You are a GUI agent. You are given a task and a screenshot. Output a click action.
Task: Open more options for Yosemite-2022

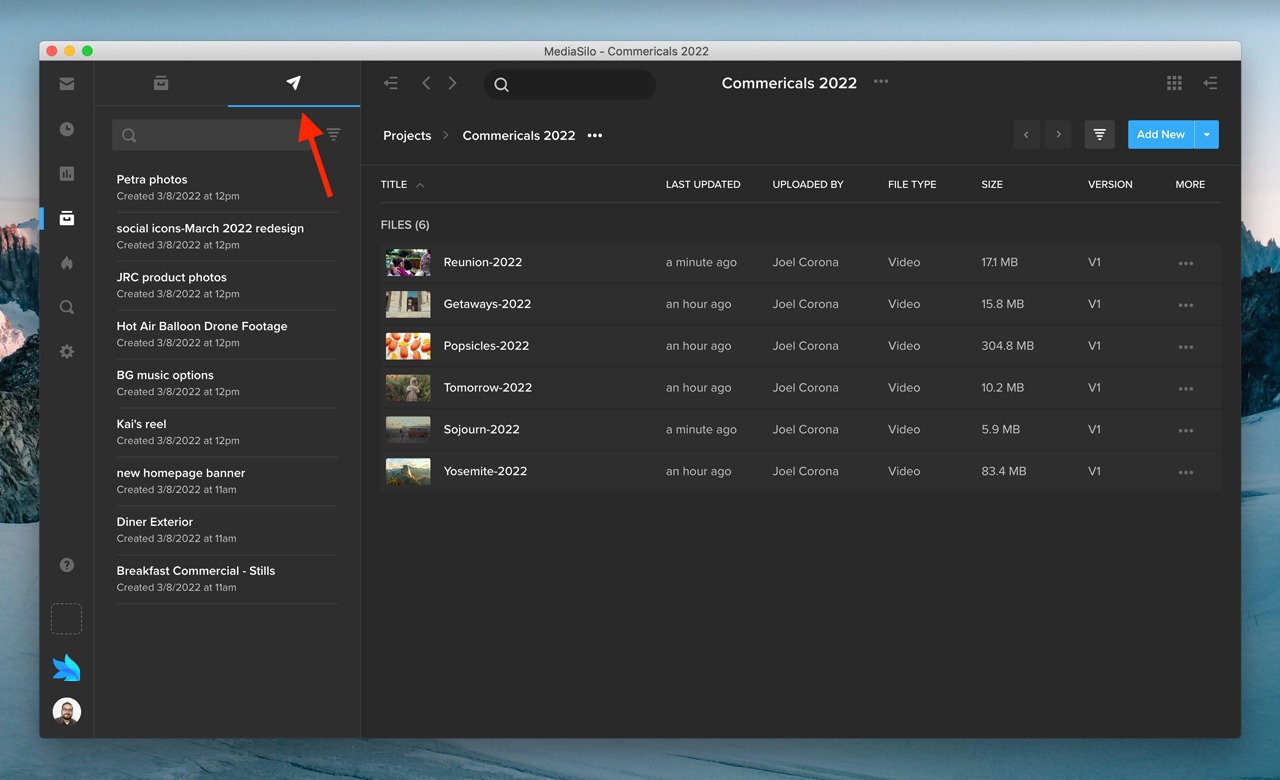coord(1186,473)
